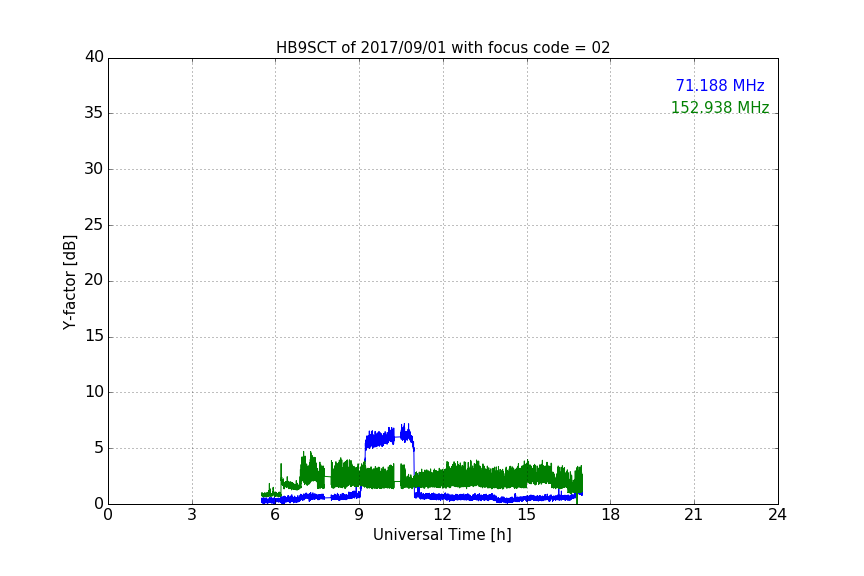The height and width of the screenshot is (576, 864).
Task: Click y-axis tick label 30
Action: coord(94,169)
